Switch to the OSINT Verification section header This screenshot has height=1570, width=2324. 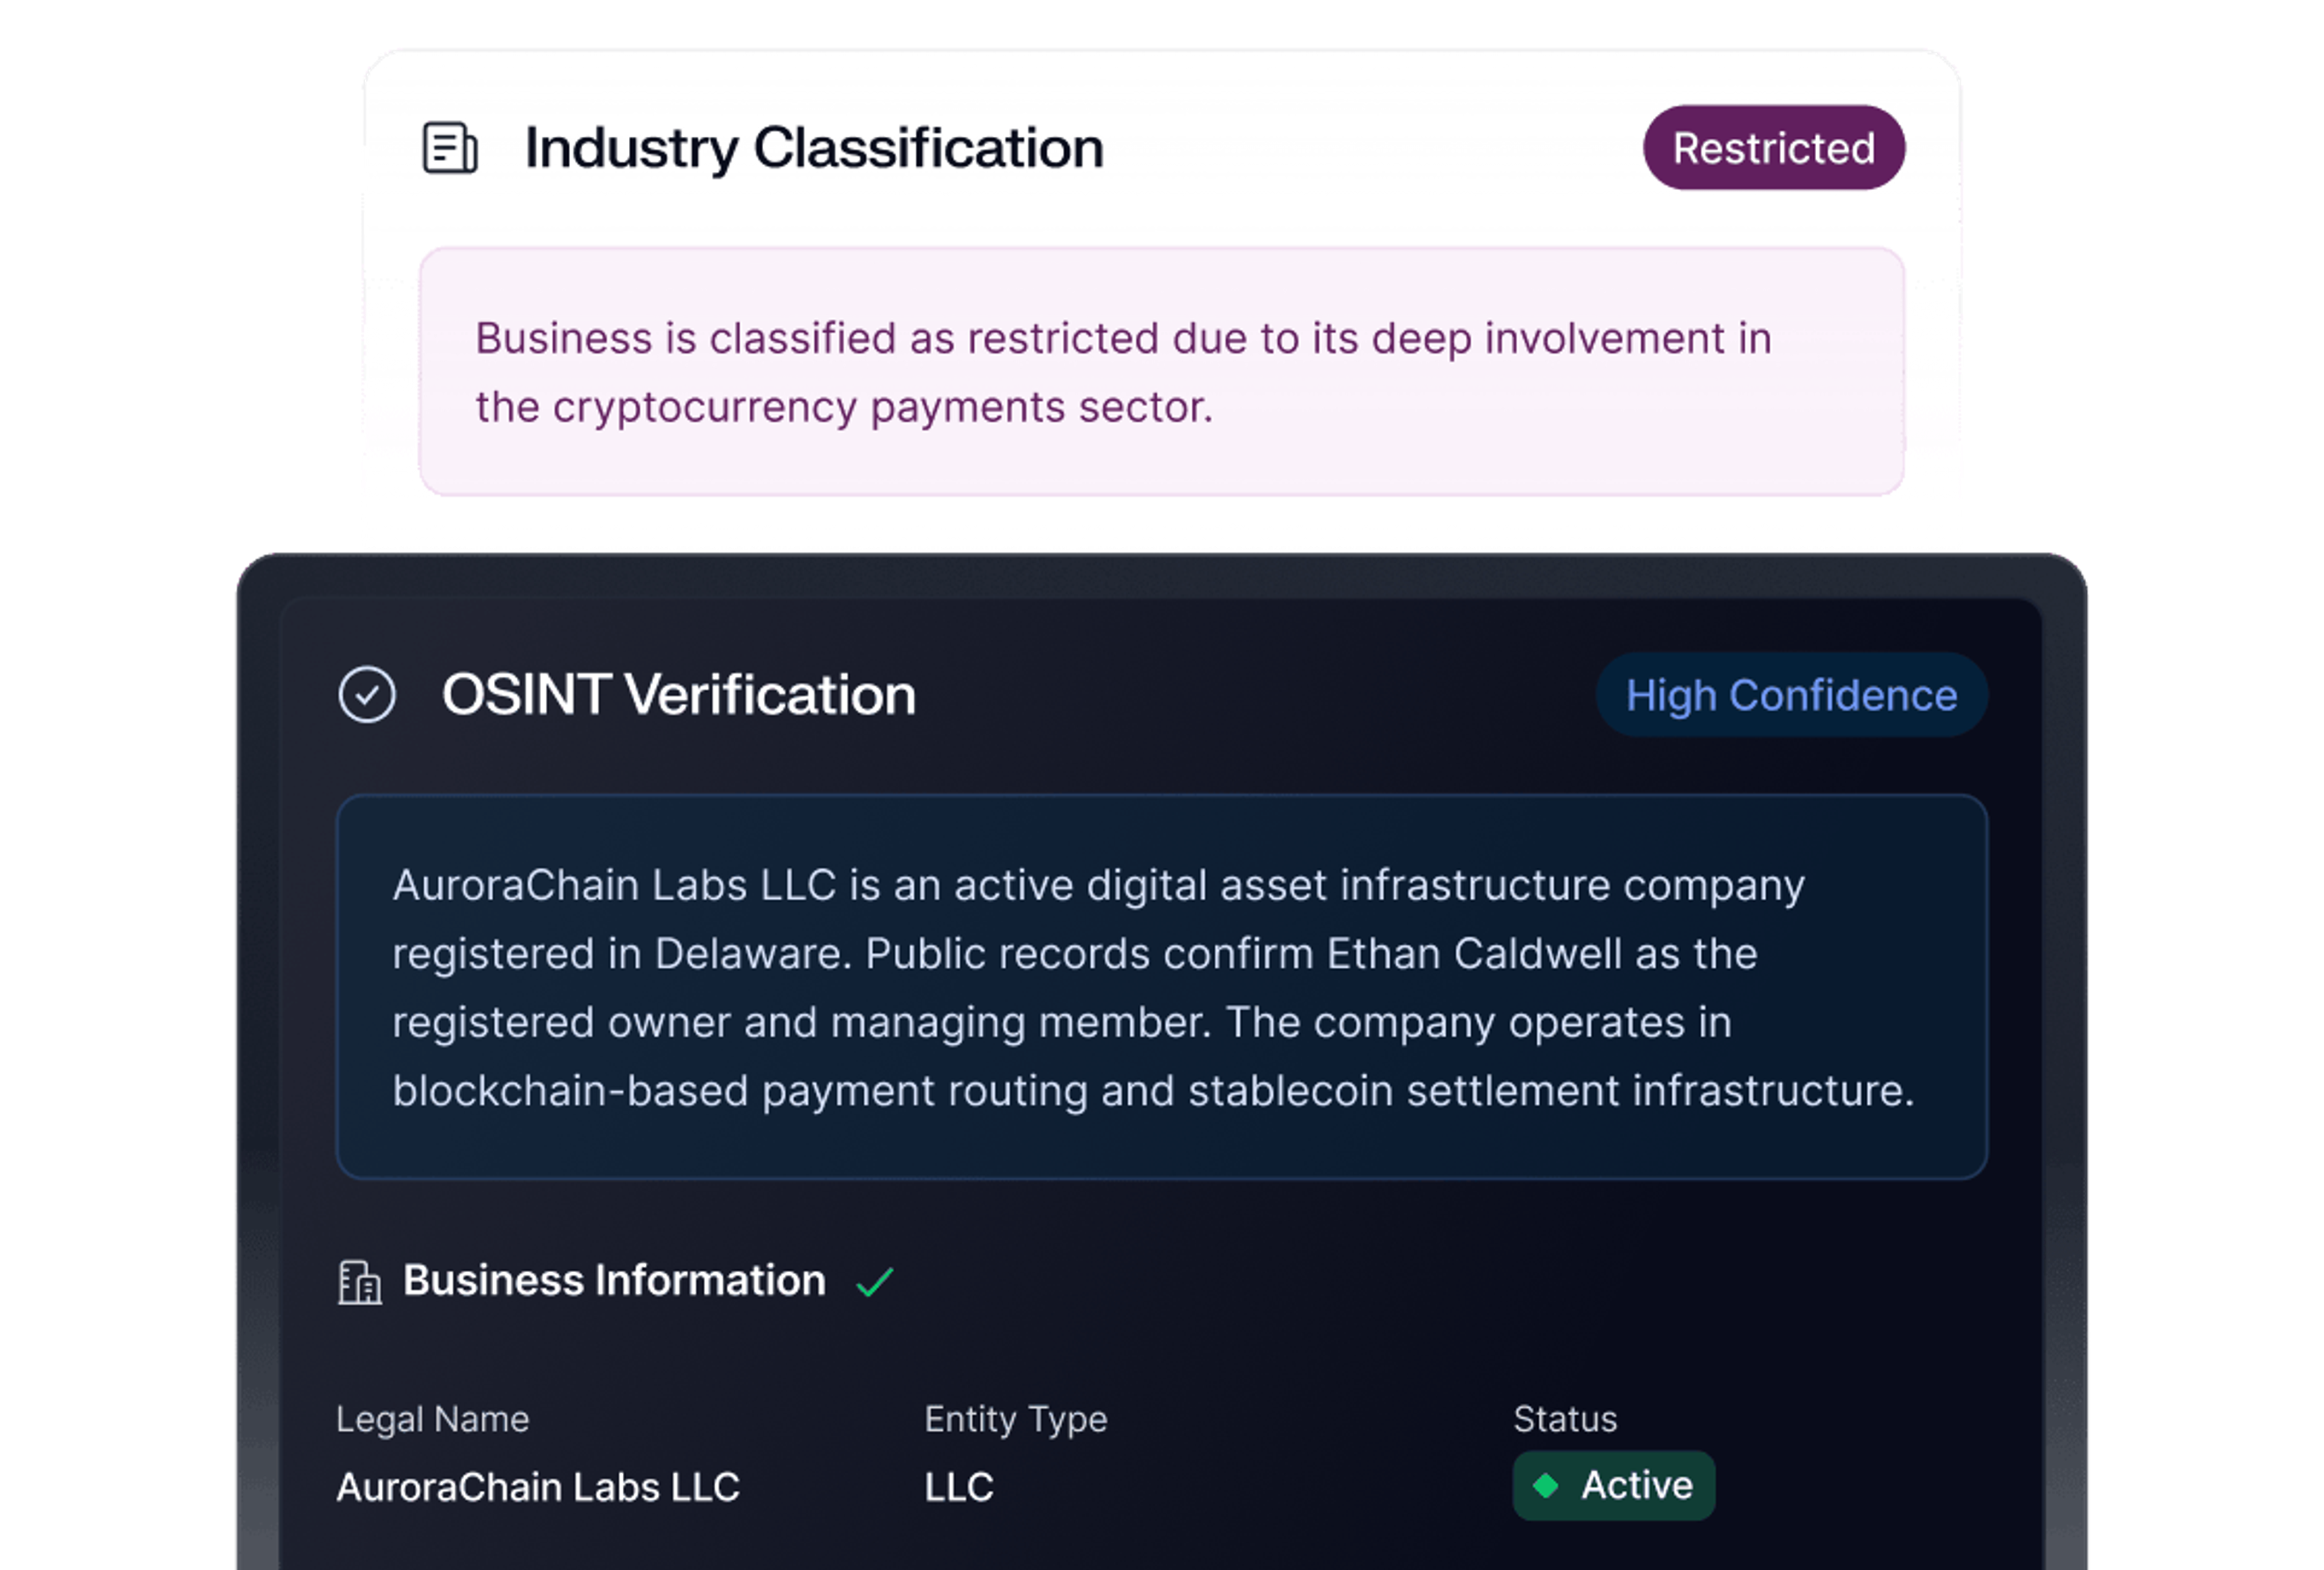(680, 694)
